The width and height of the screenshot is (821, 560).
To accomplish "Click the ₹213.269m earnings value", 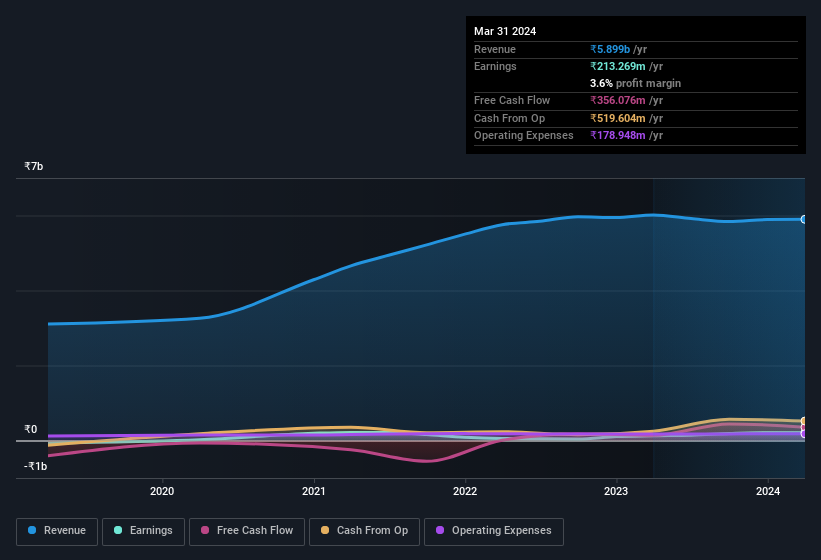I will (618, 66).
